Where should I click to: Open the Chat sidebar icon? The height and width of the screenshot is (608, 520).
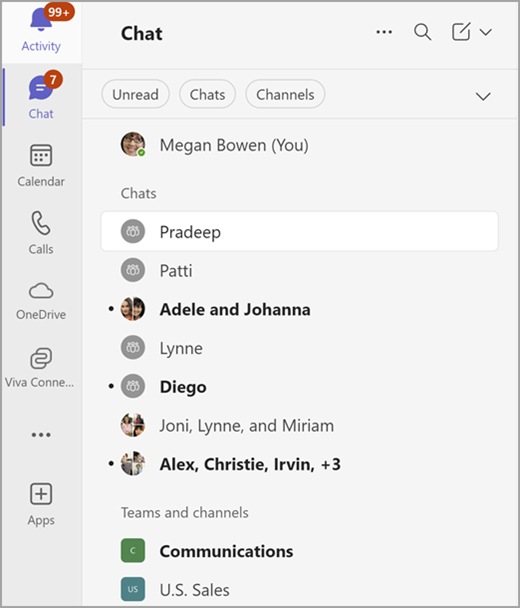(x=40, y=88)
